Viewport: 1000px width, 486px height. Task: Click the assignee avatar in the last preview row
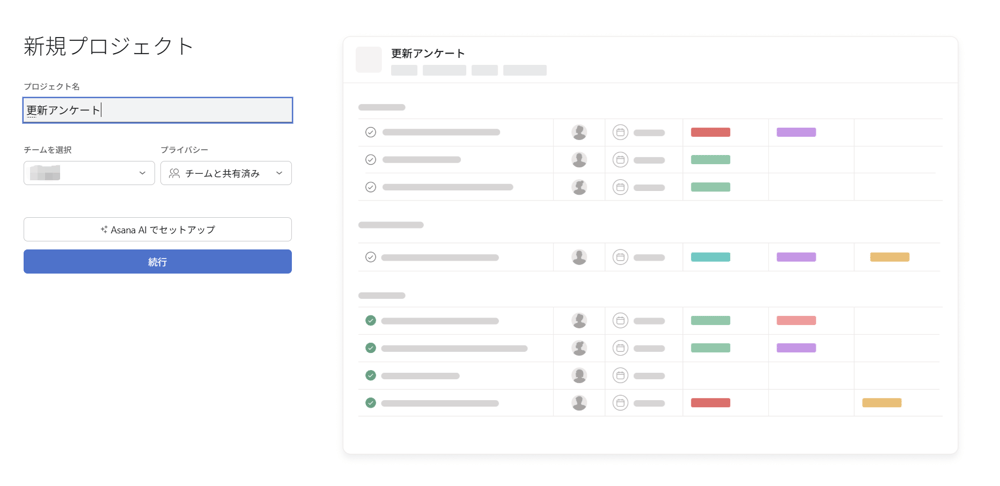tap(579, 403)
